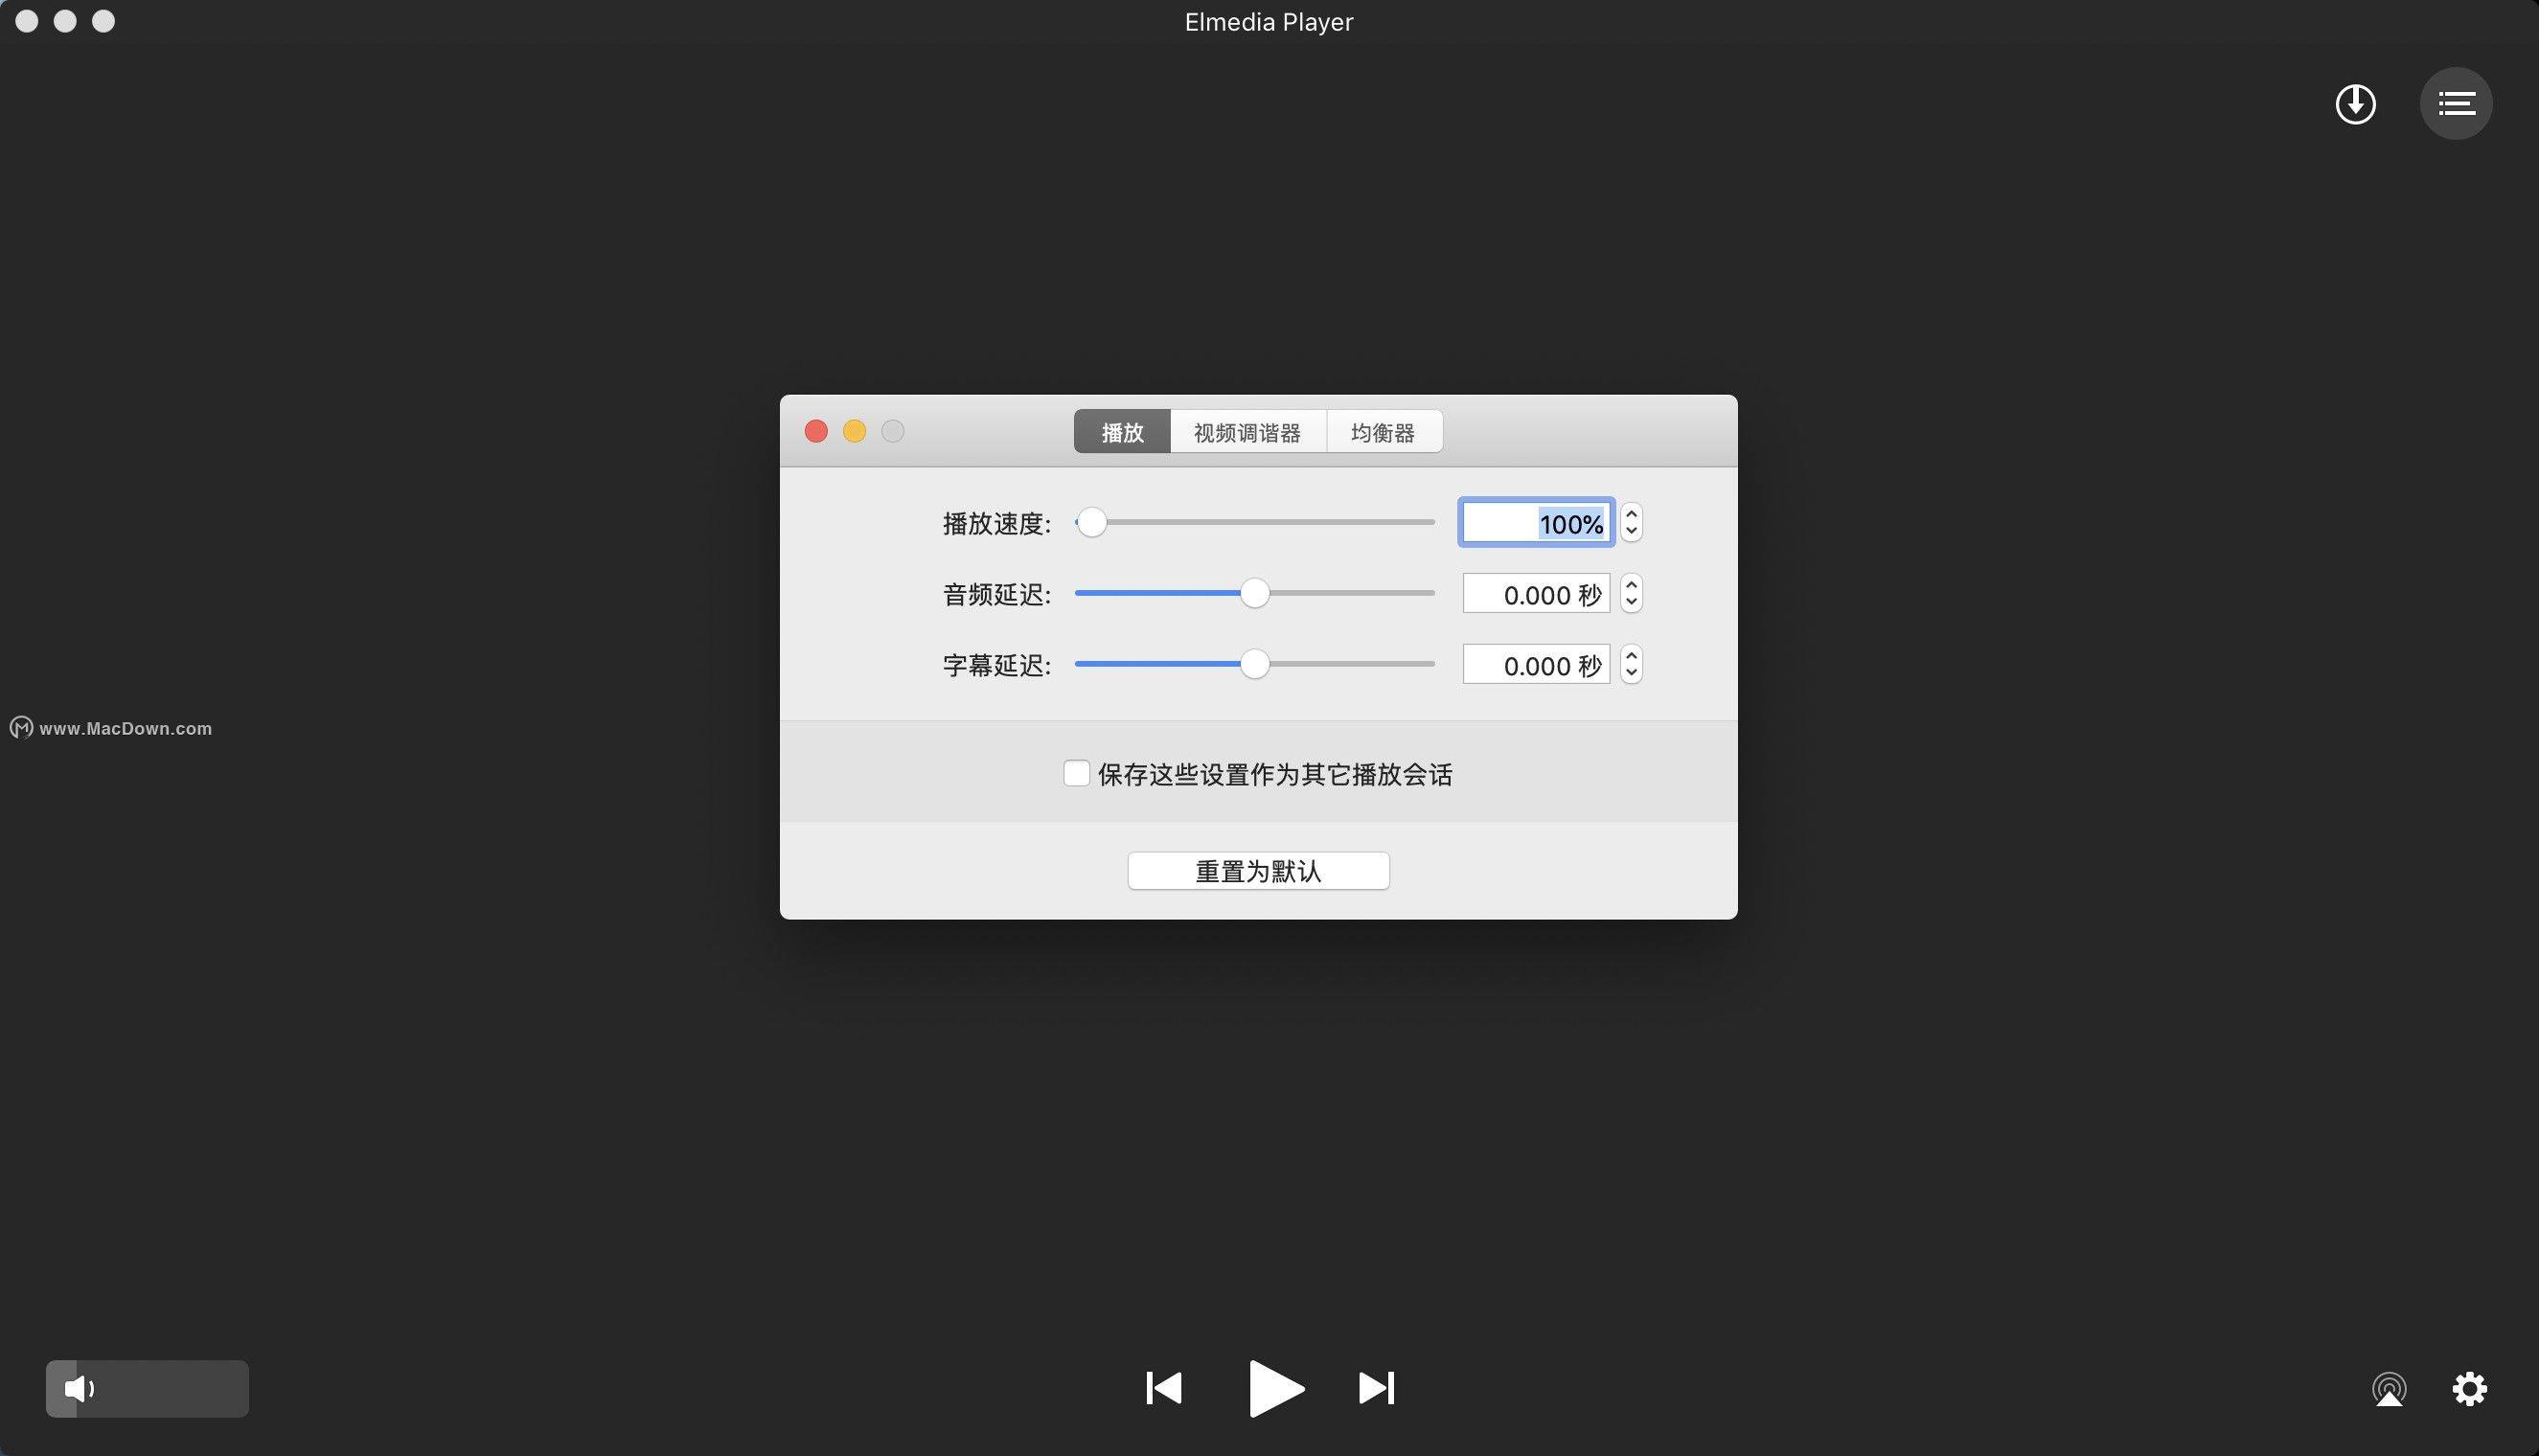Skip to previous track

point(1164,1388)
